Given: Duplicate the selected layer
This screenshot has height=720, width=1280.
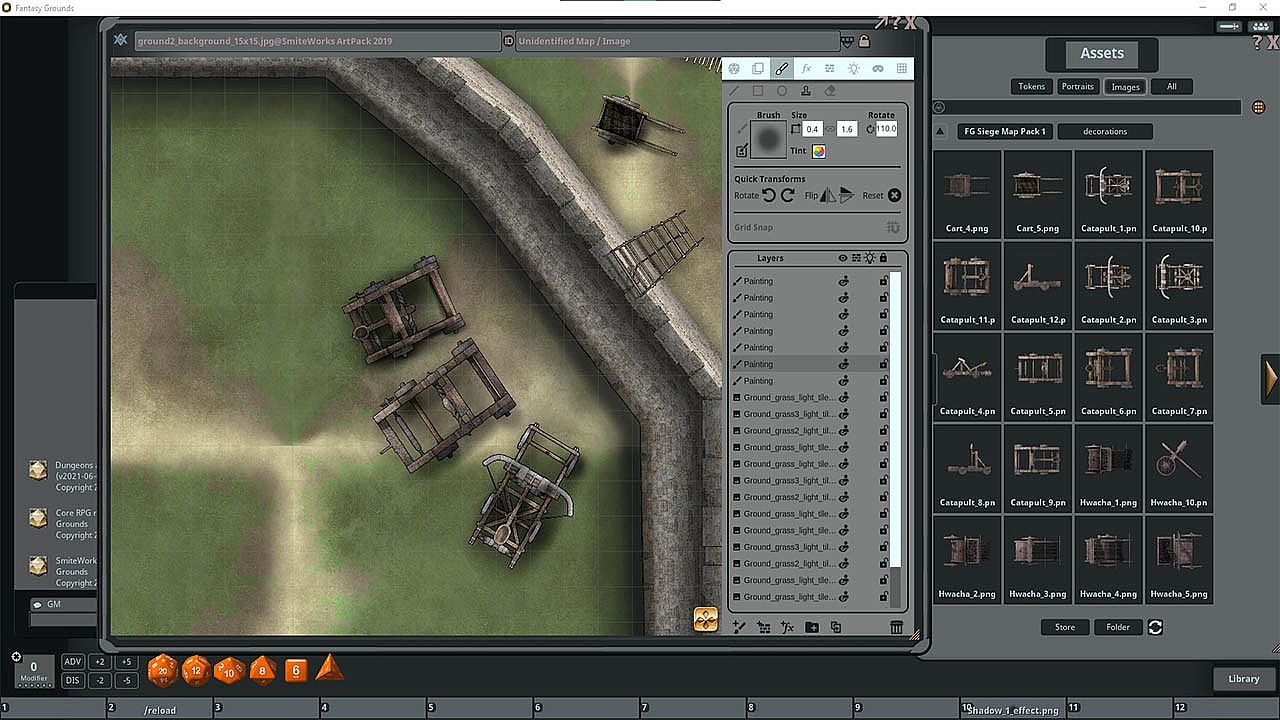Looking at the screenshot, I should pyautogui.click(x=835, y=627).
